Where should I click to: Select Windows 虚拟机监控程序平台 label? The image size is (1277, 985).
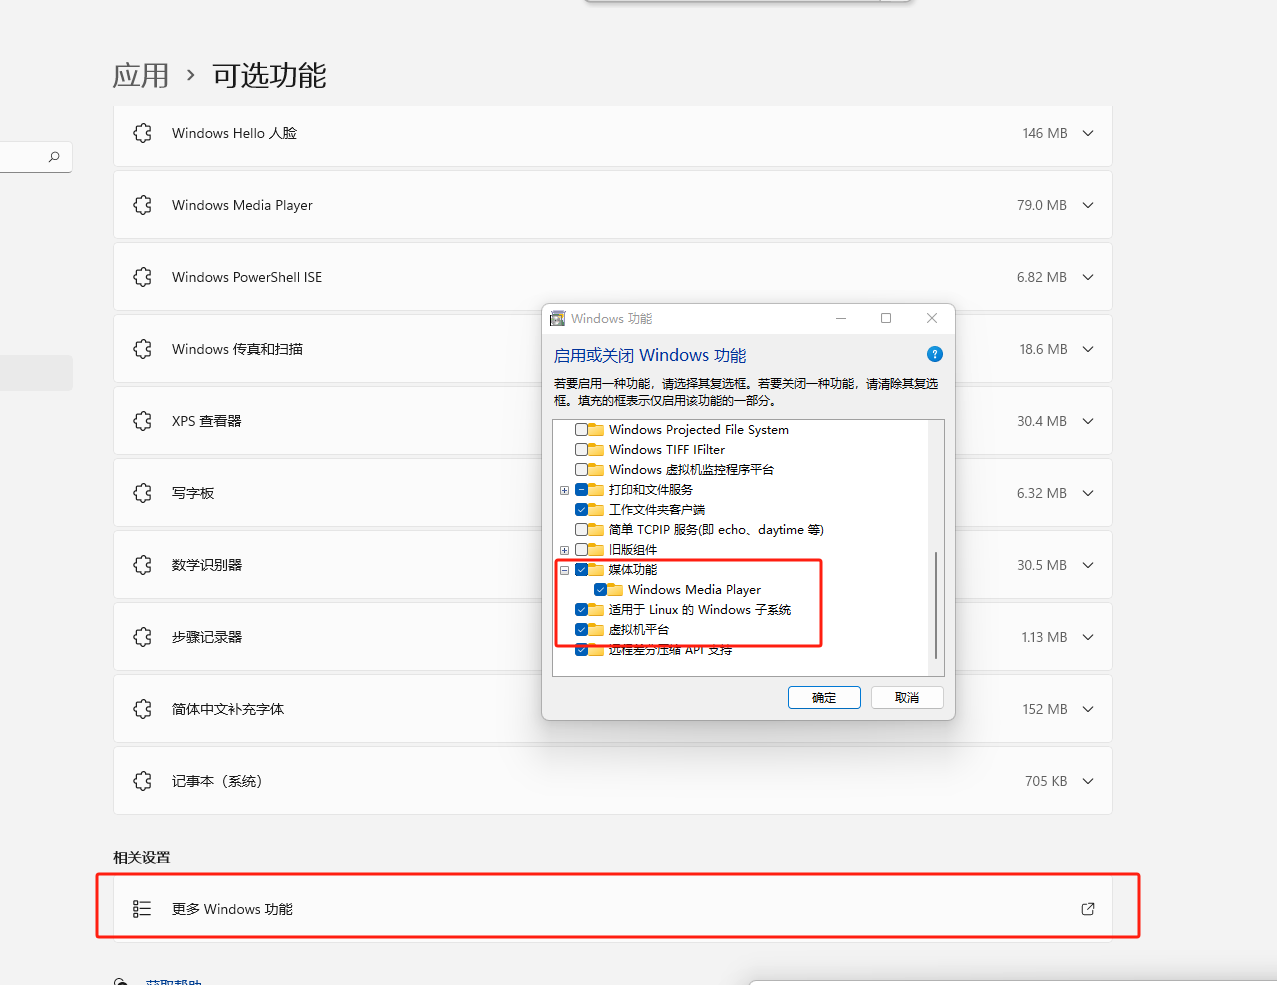tap(691, 469)
